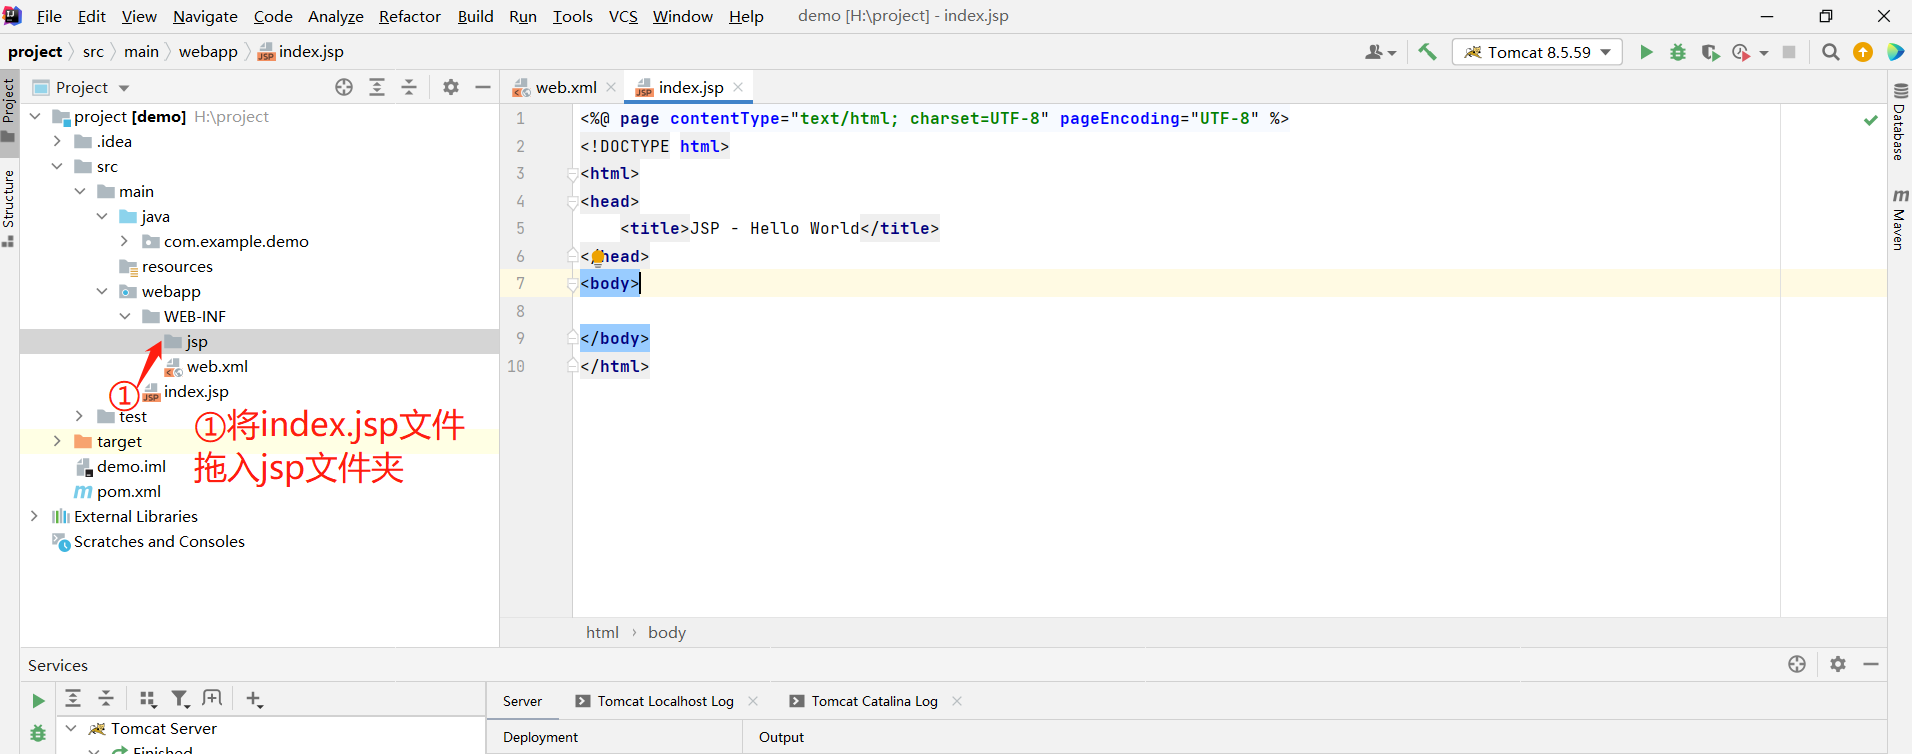Click the Deployment header in Services
Image resolution: width=1912 pixels, height=754 pixels.
pos(540,737)
